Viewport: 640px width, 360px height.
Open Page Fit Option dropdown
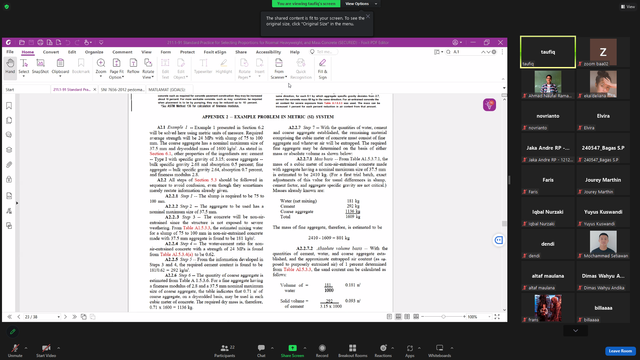116,68
